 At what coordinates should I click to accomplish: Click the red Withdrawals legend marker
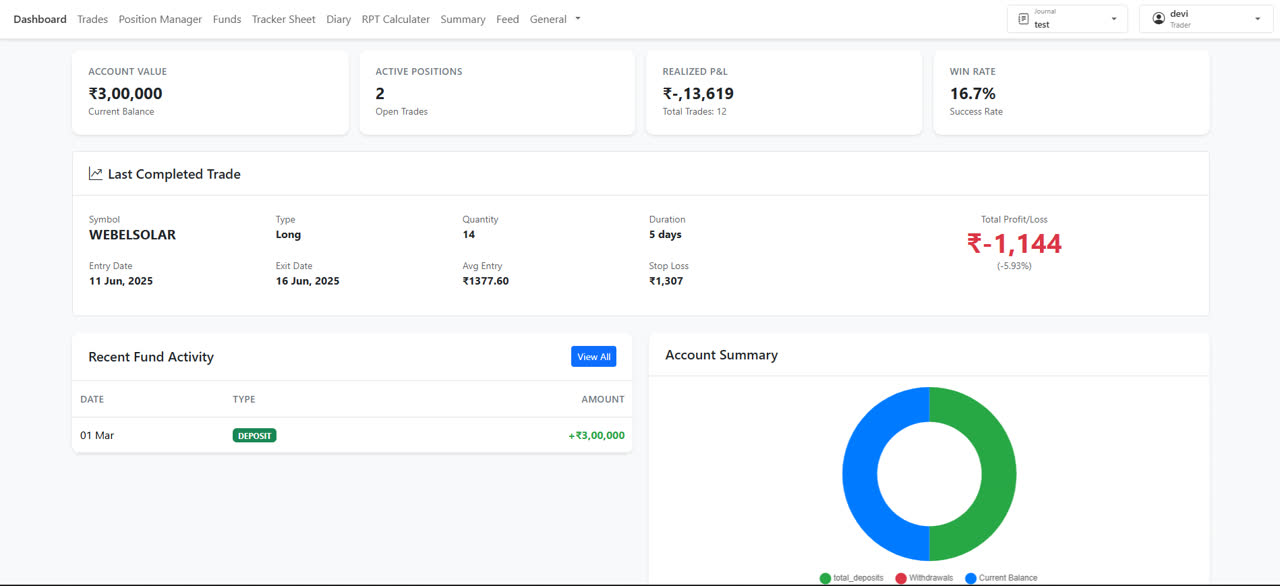pyautogui.click(x=900, y=577)
